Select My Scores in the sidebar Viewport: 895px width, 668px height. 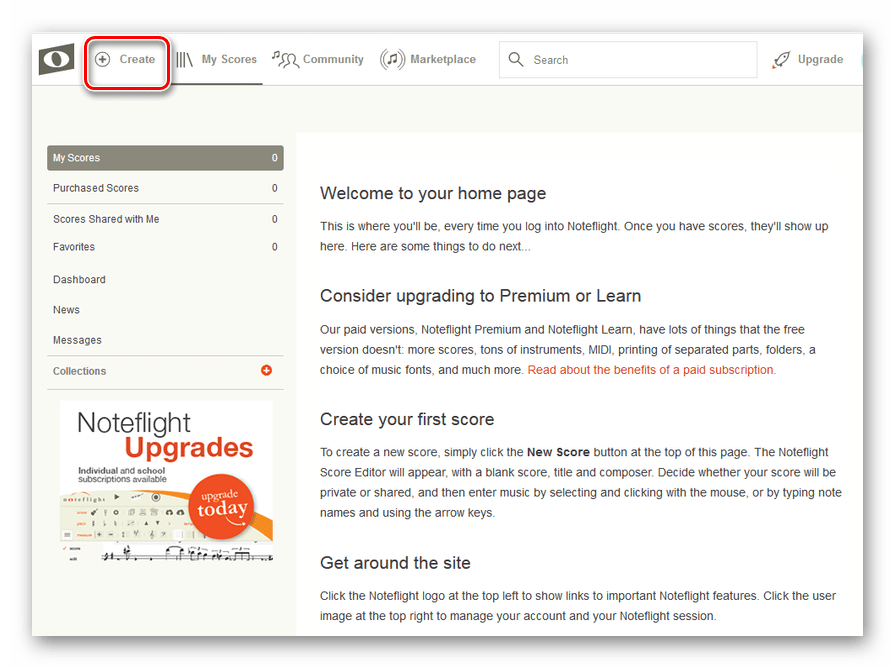click(x=165, y=158)
